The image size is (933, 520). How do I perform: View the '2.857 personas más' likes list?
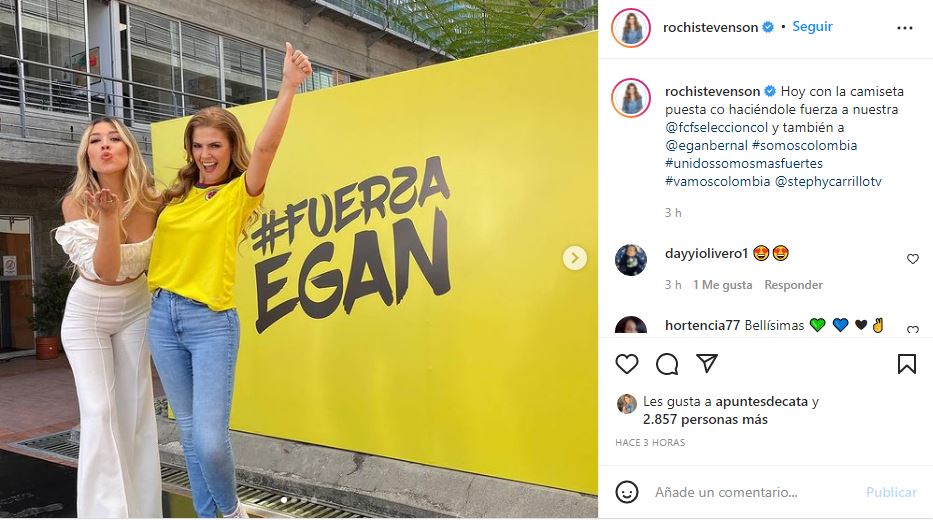[x=705, y=419]
